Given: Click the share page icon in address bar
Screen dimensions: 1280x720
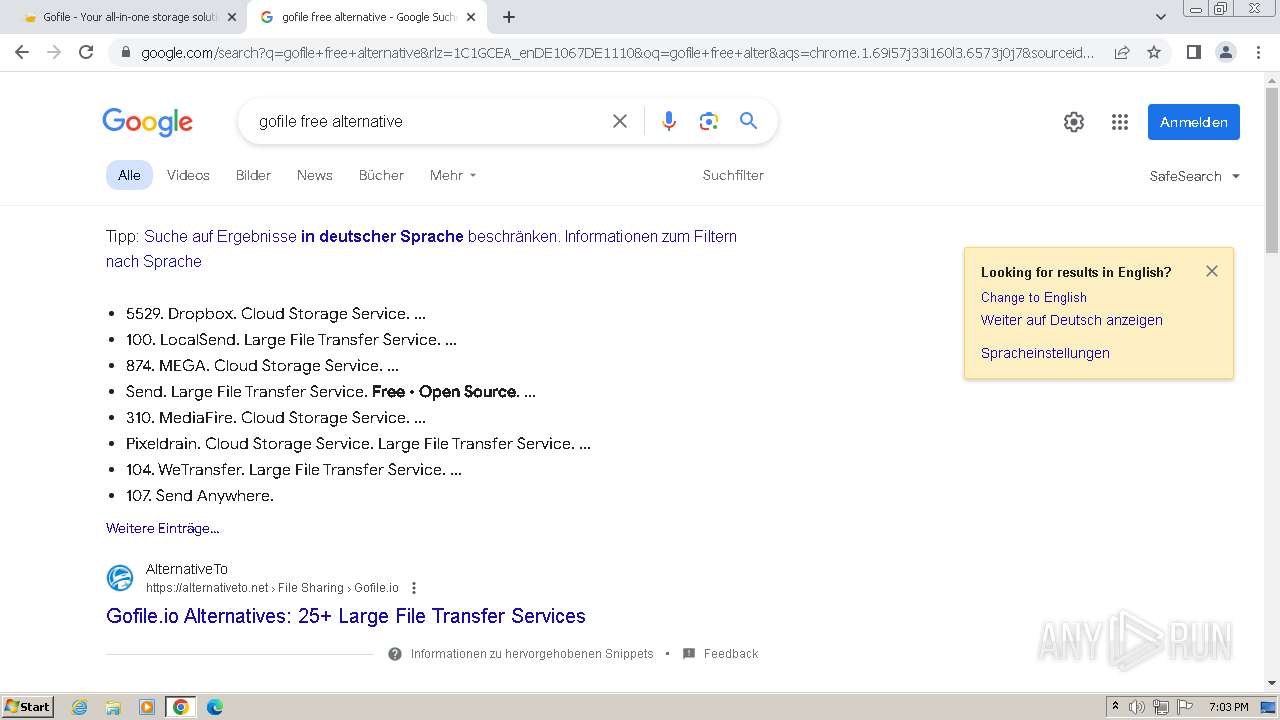Looking at the screenshot, I should 1122,52.
